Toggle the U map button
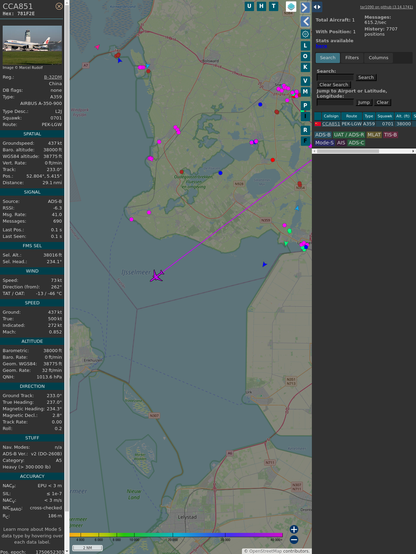Screen dimensions: 416x554 (x=249, y=6)
